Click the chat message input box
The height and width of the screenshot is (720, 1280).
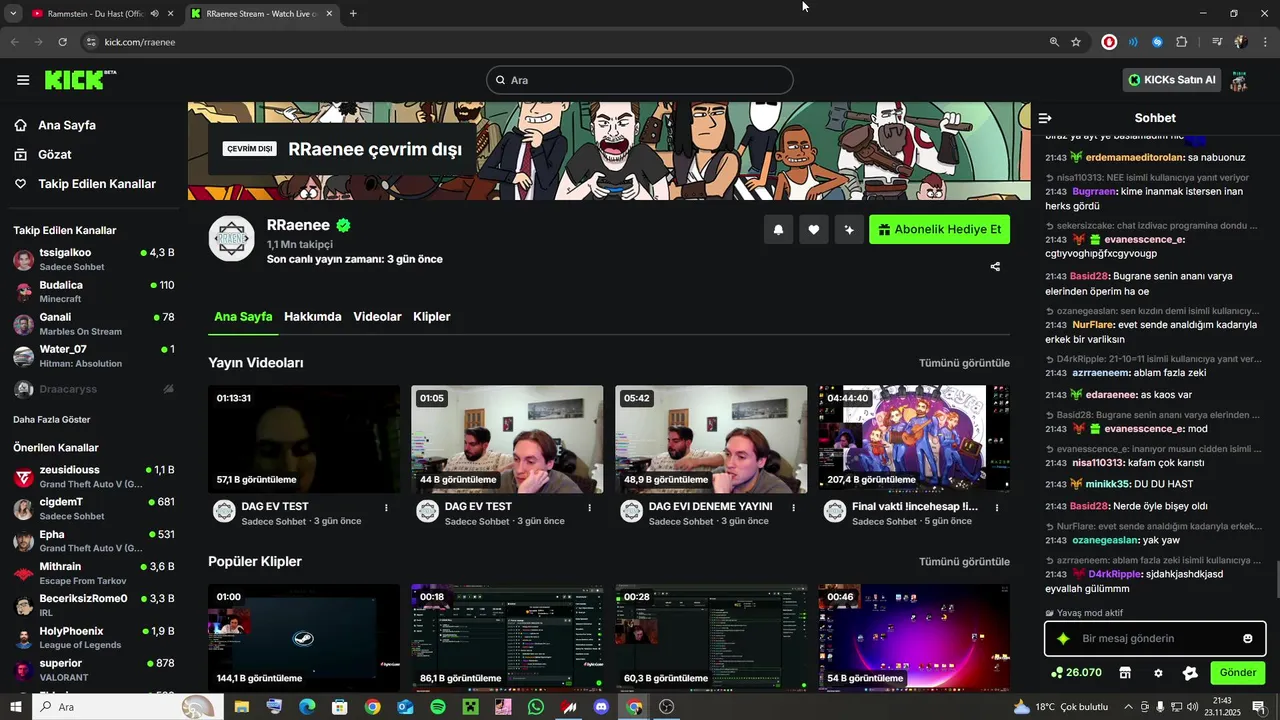pos(1155,638)
